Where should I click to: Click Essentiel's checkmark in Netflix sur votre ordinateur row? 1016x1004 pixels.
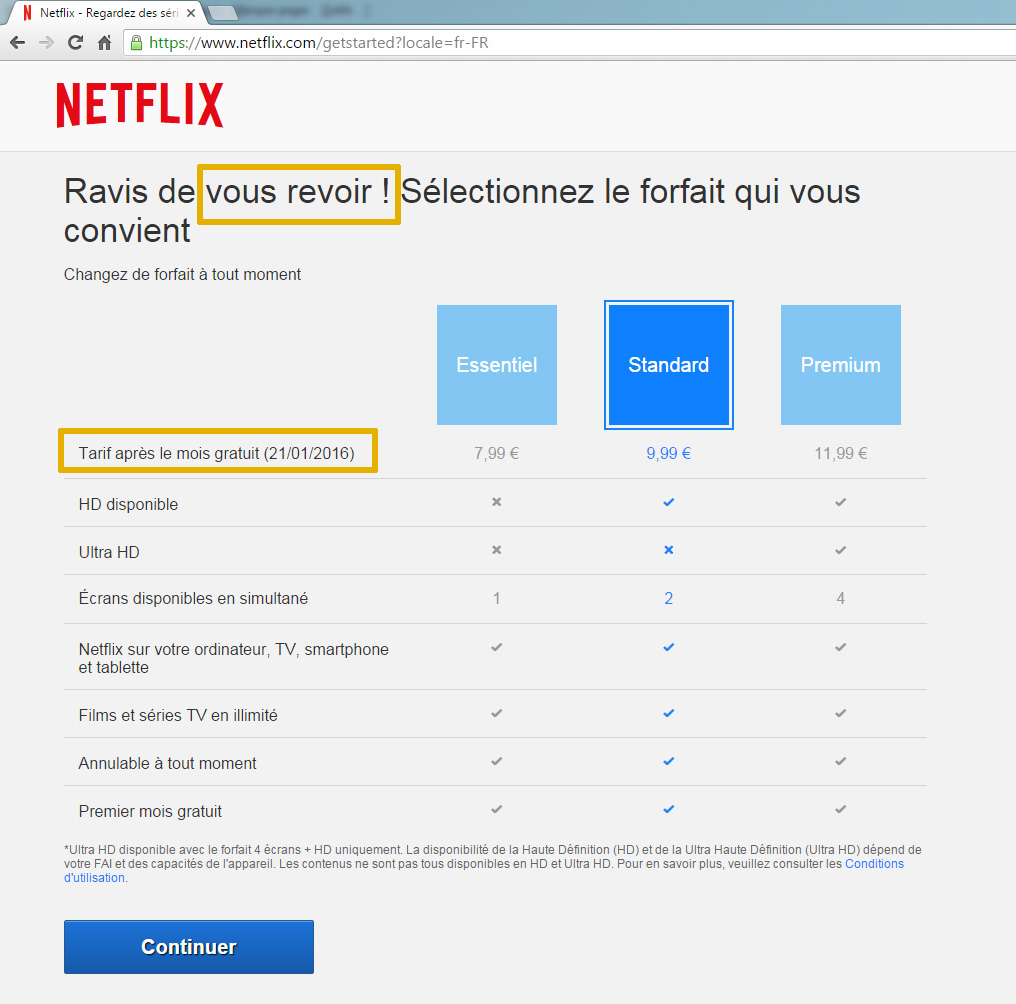[x=496, y=647]
